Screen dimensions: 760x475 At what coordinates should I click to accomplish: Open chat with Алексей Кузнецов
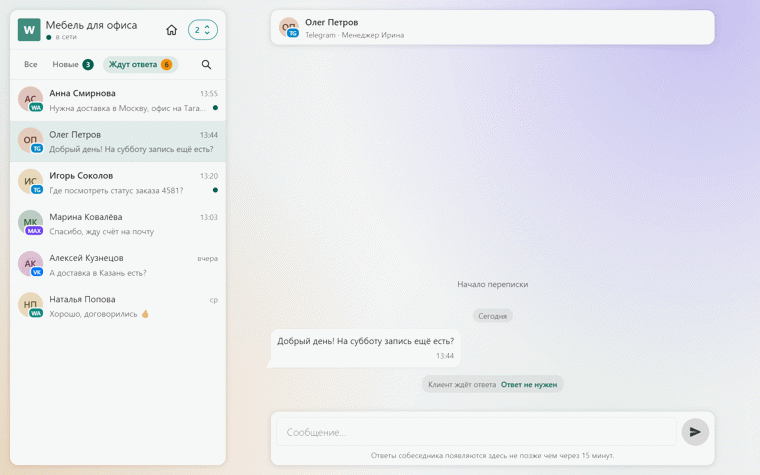[x=118, y=265]
